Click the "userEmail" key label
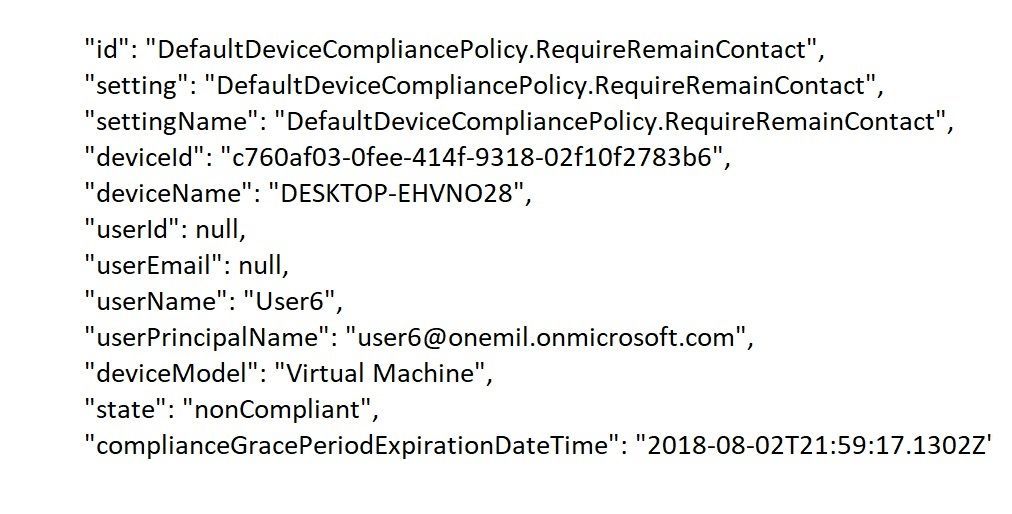Viewport: 1012px width, 514px height. point(155,266)
